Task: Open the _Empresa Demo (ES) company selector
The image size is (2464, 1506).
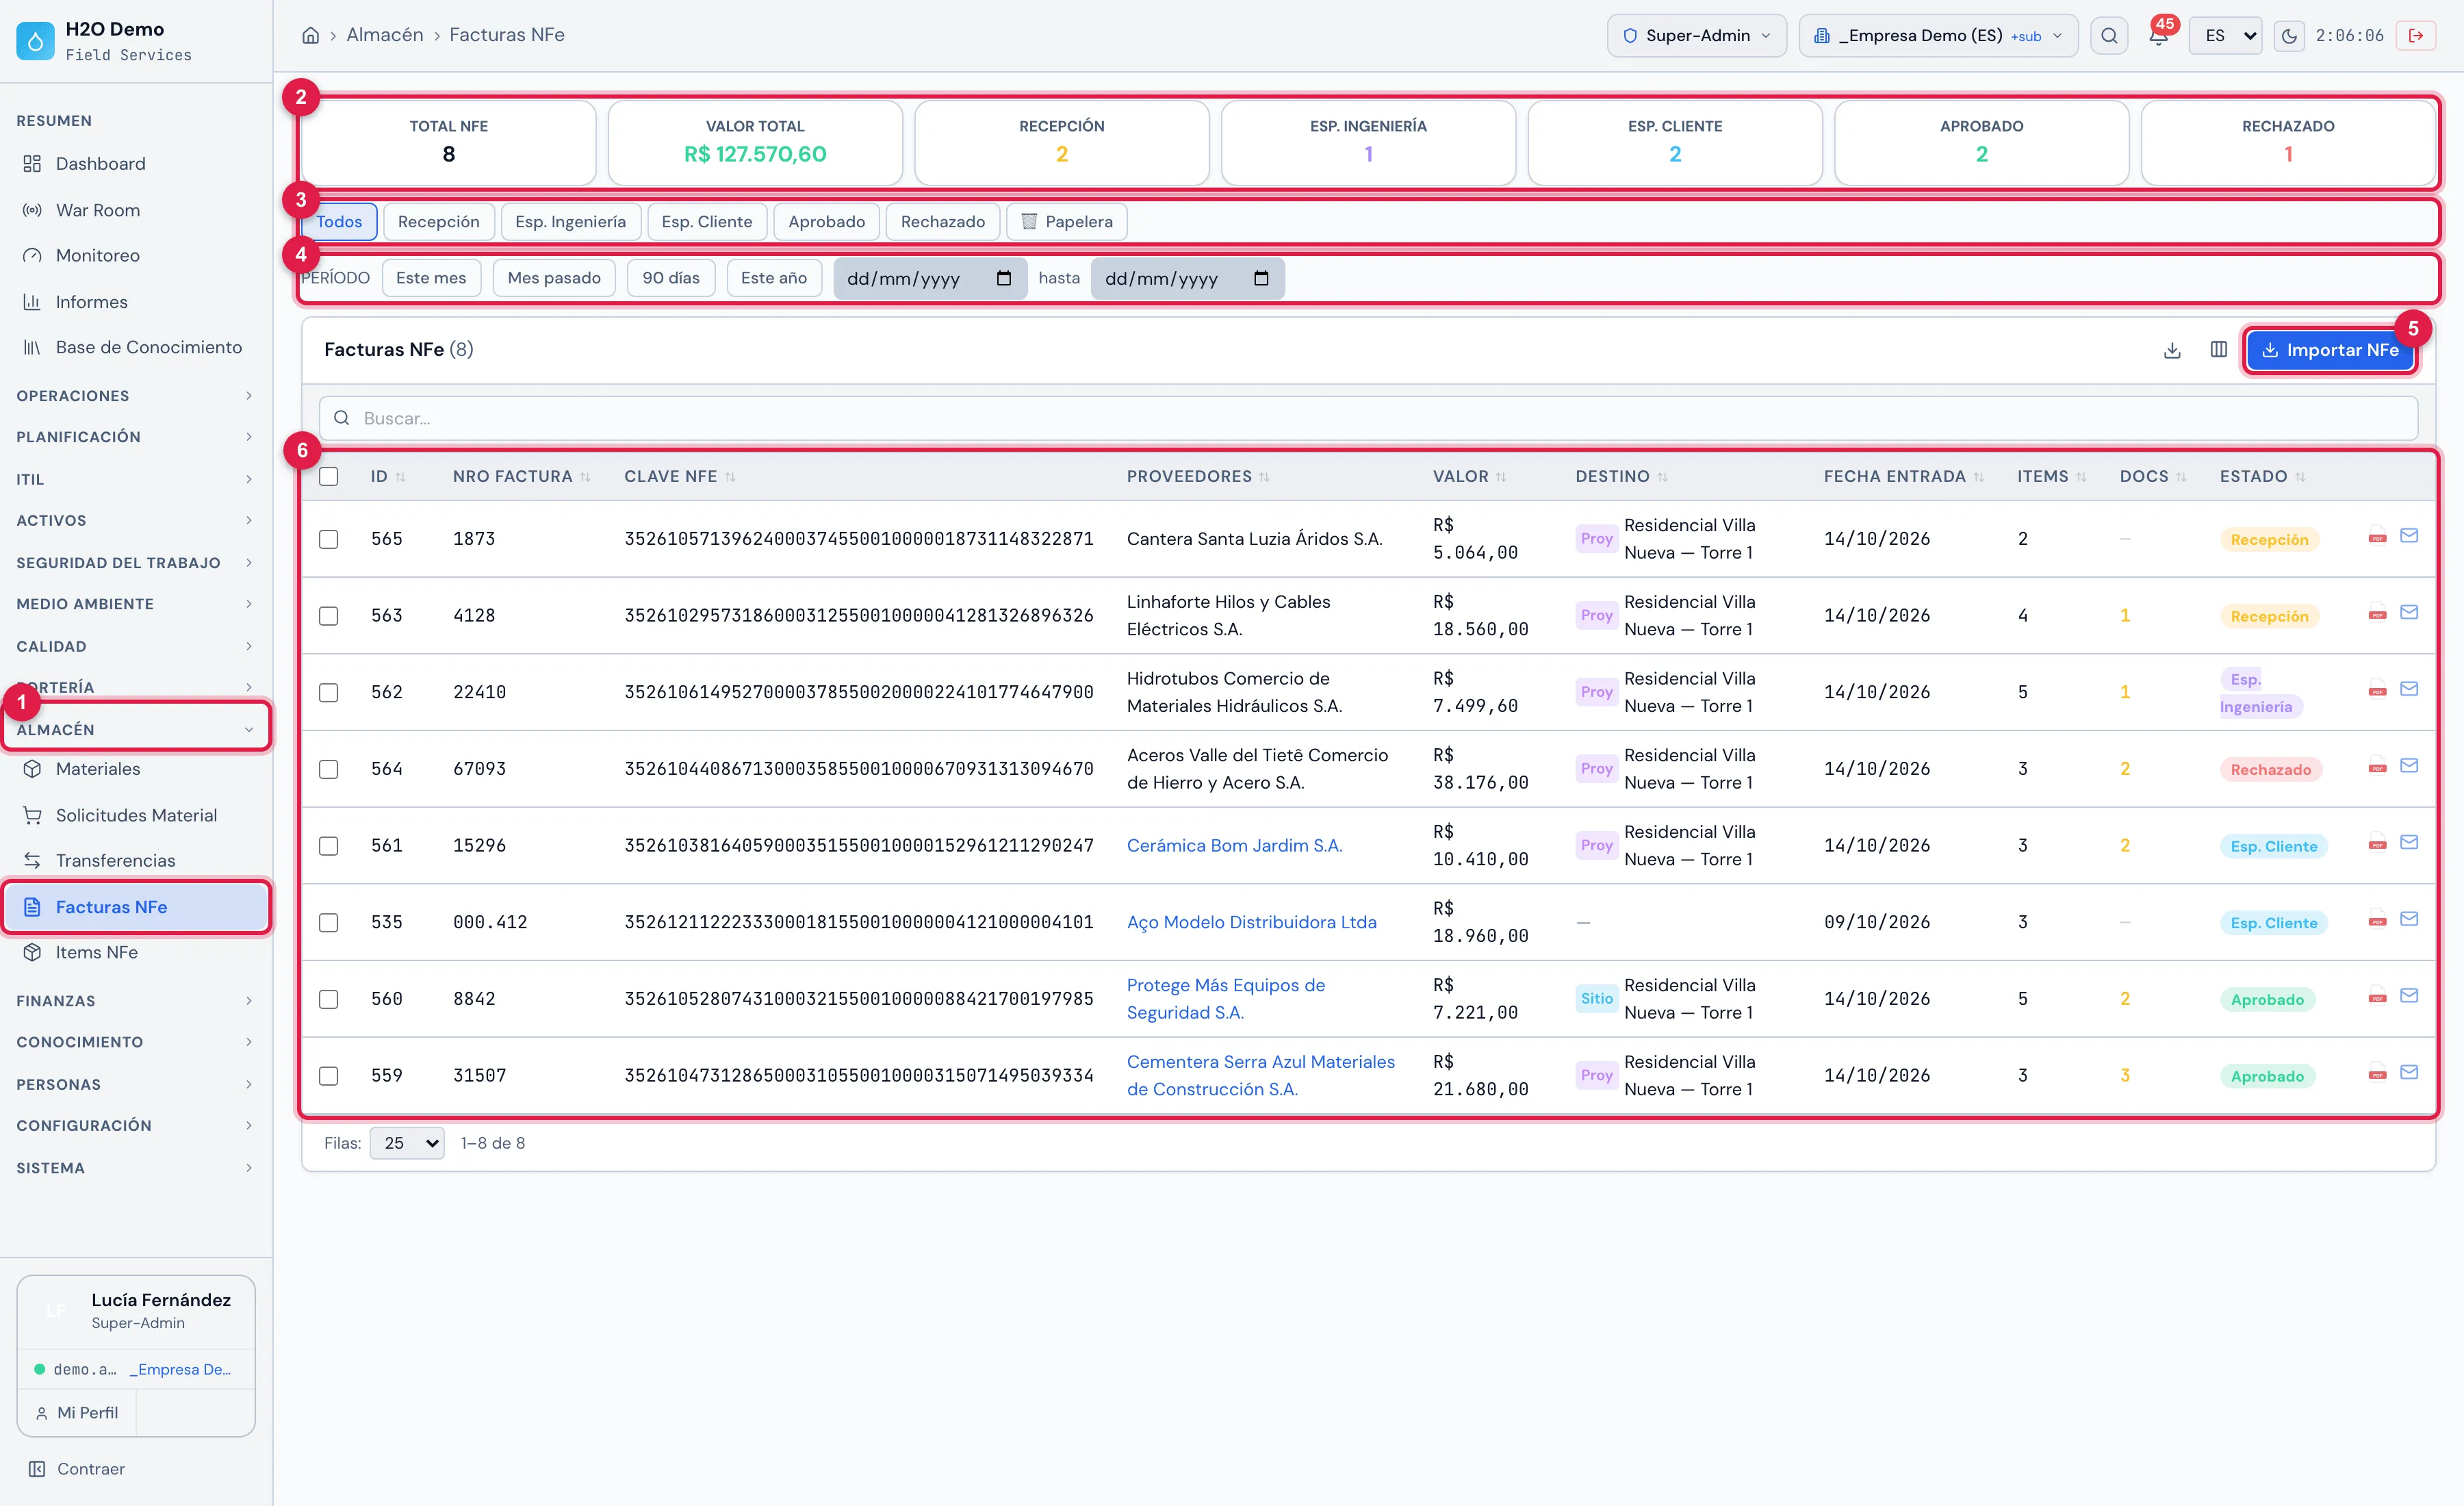Action: click(1937, 36)
